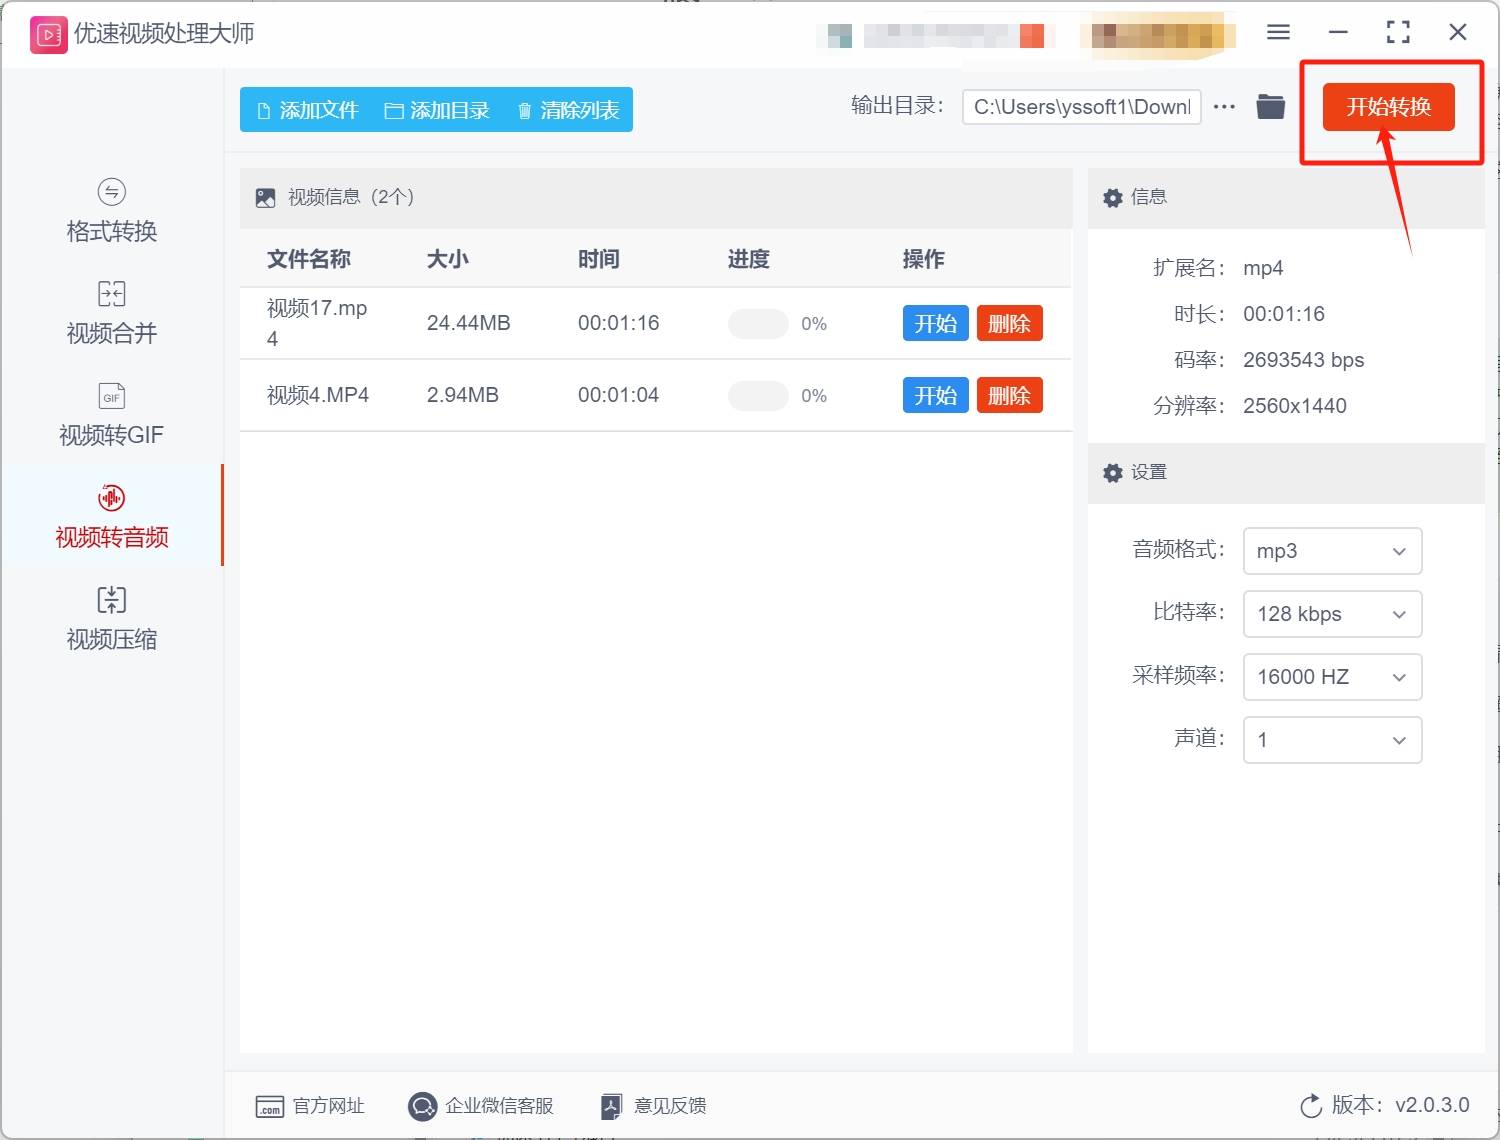Open the 视频合并 panel

(110, 294)
